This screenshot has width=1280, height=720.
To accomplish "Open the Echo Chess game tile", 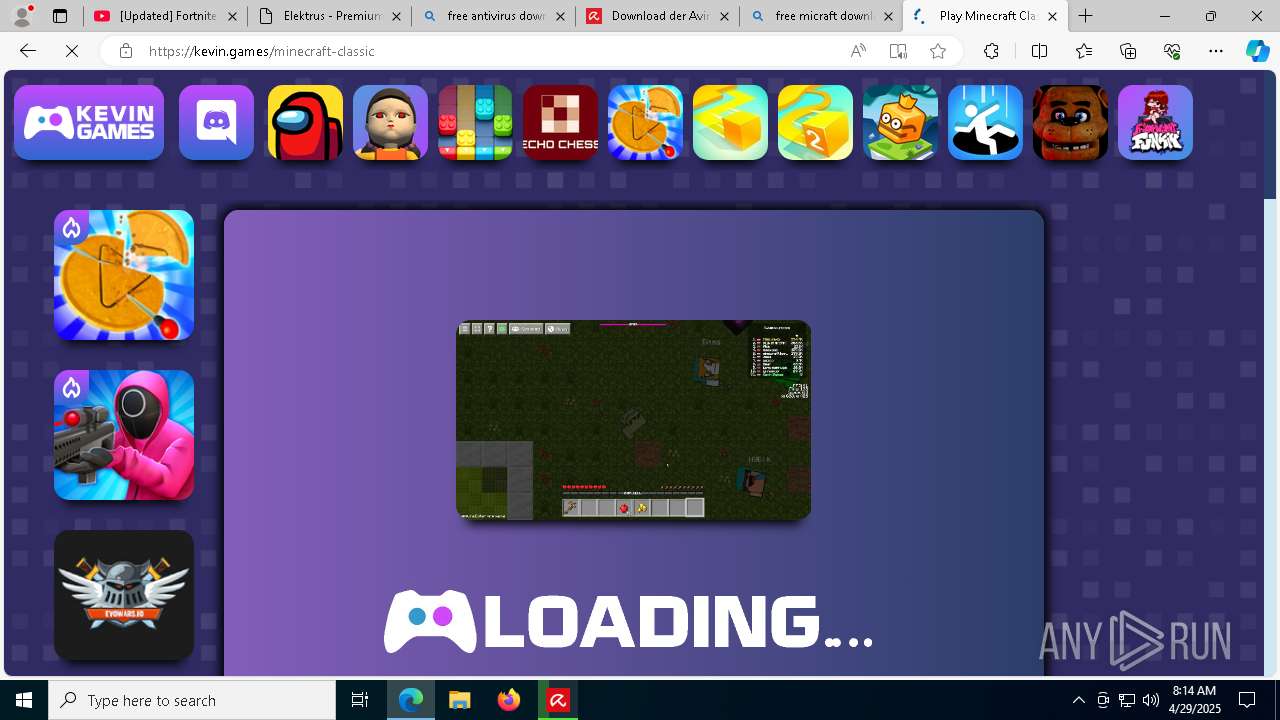I will 561,122.
